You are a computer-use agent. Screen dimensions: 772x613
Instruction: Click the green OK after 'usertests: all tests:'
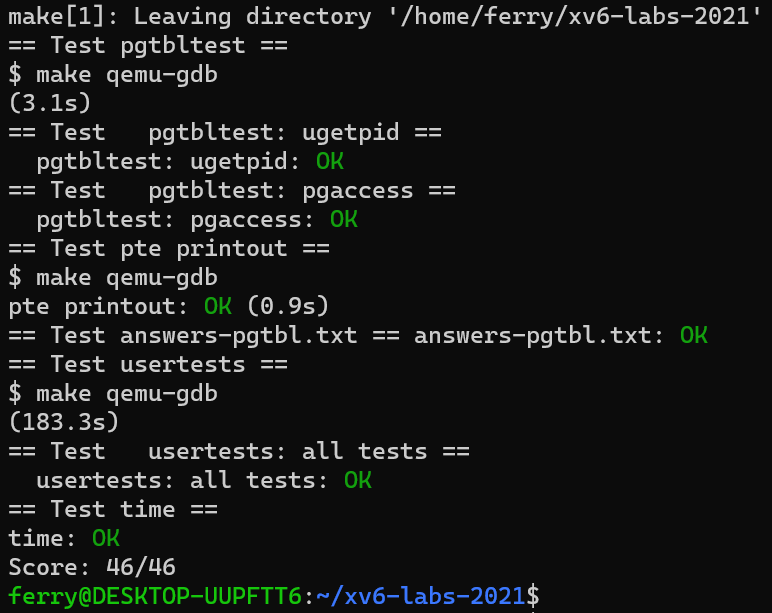pos(358,480)
